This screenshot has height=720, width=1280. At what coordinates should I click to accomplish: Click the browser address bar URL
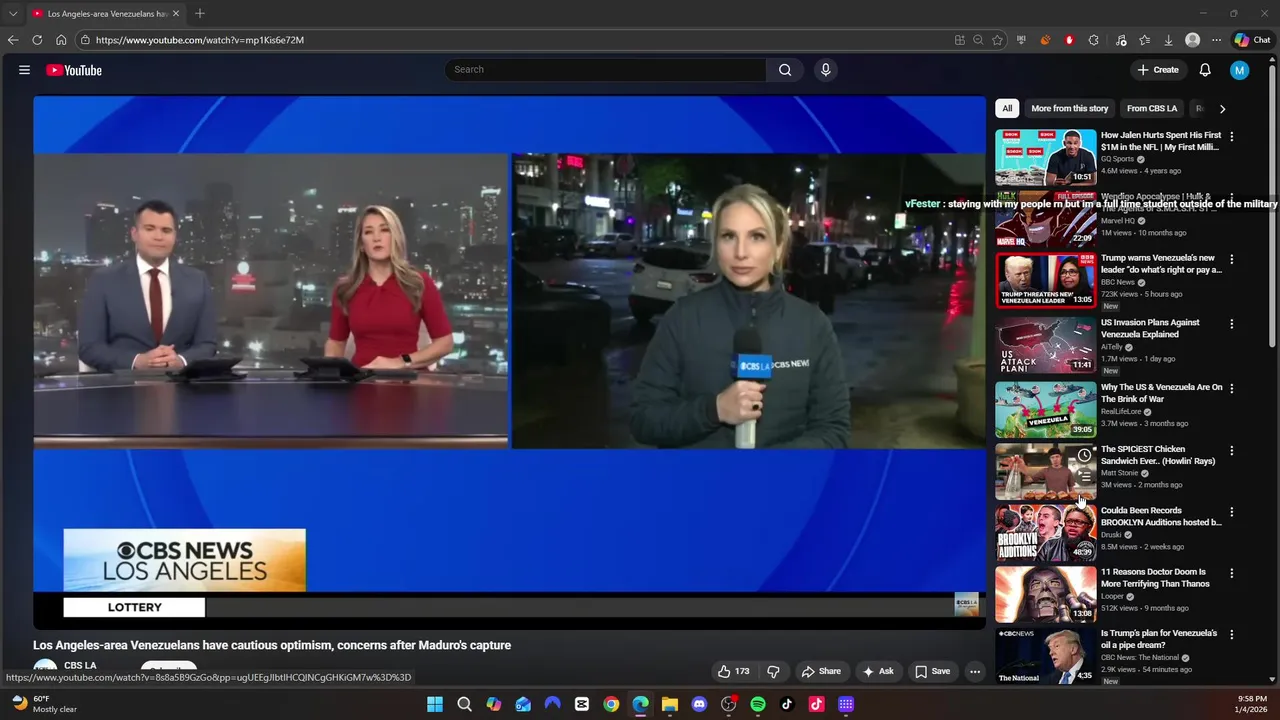point(200,40)
